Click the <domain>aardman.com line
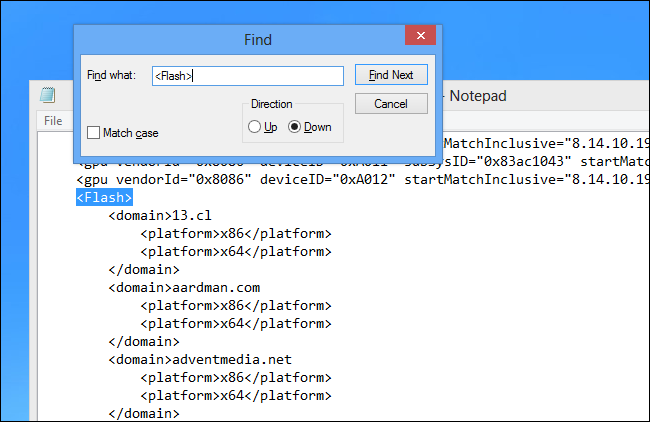Viewport: 650px width, 422px height. 184,288
